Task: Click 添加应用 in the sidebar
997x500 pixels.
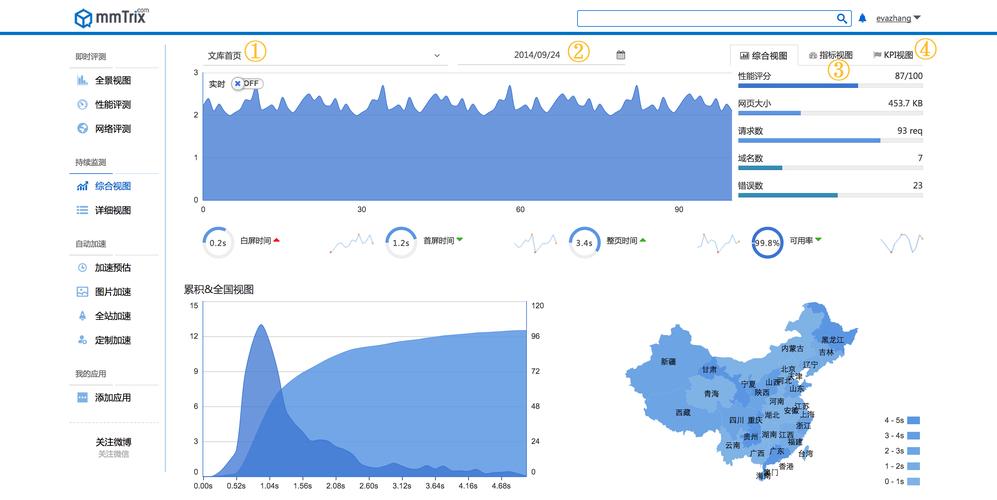Action: (x=112, y=397)
